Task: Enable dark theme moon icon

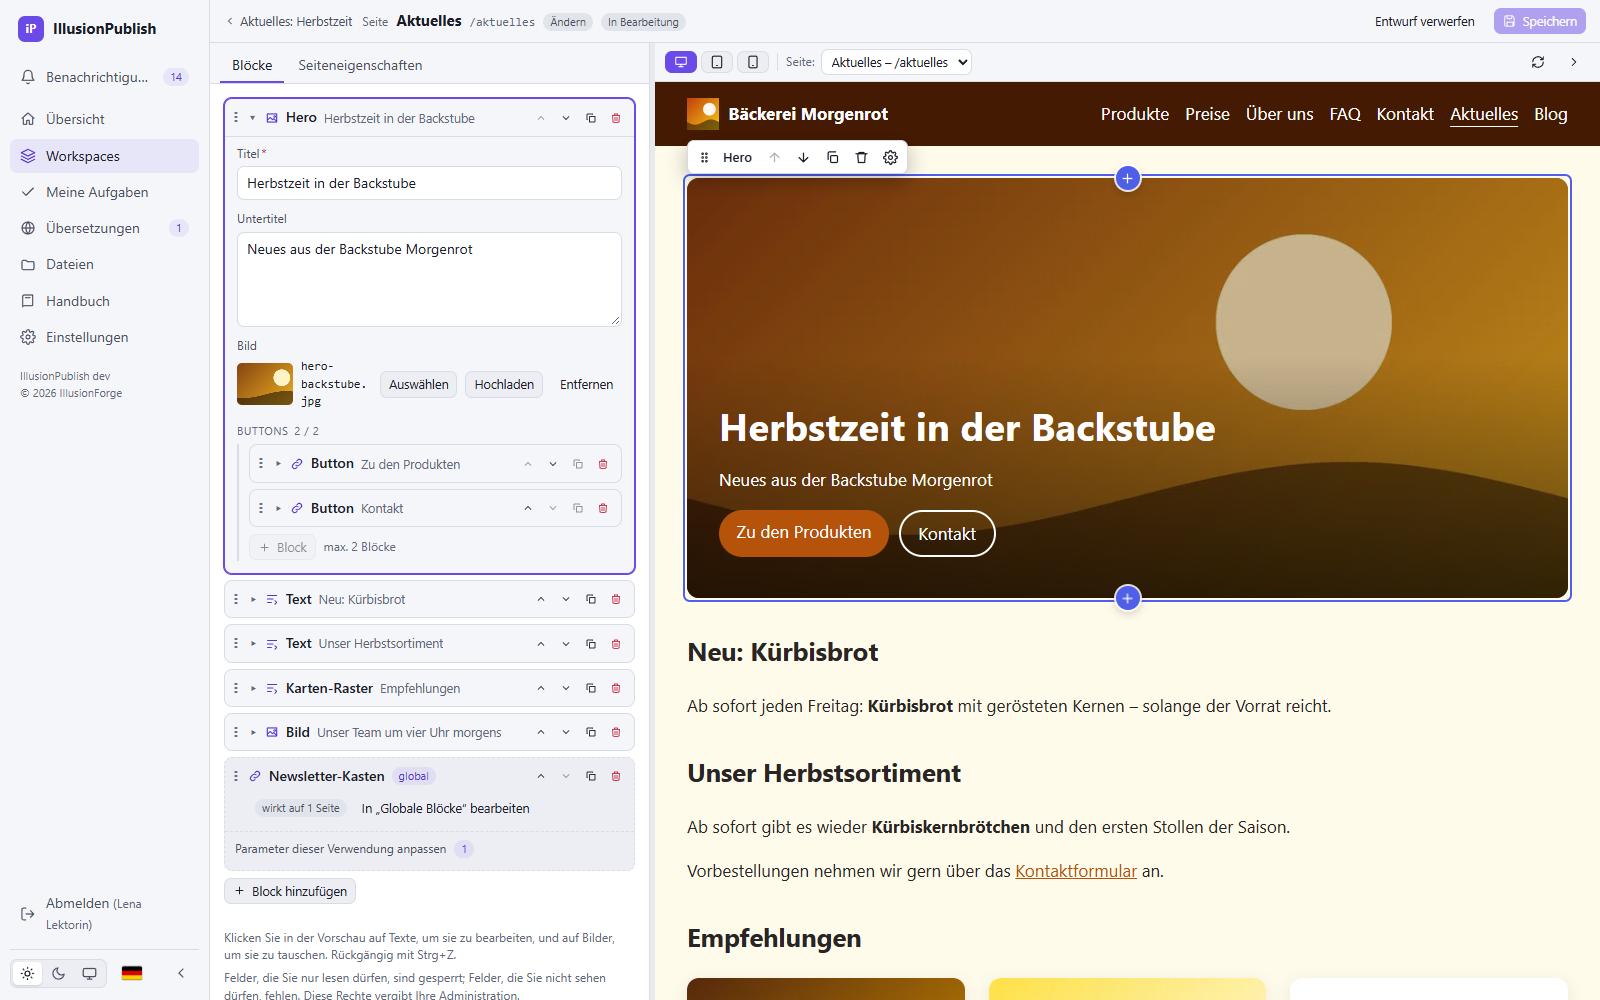Action: tap(58, 973)
